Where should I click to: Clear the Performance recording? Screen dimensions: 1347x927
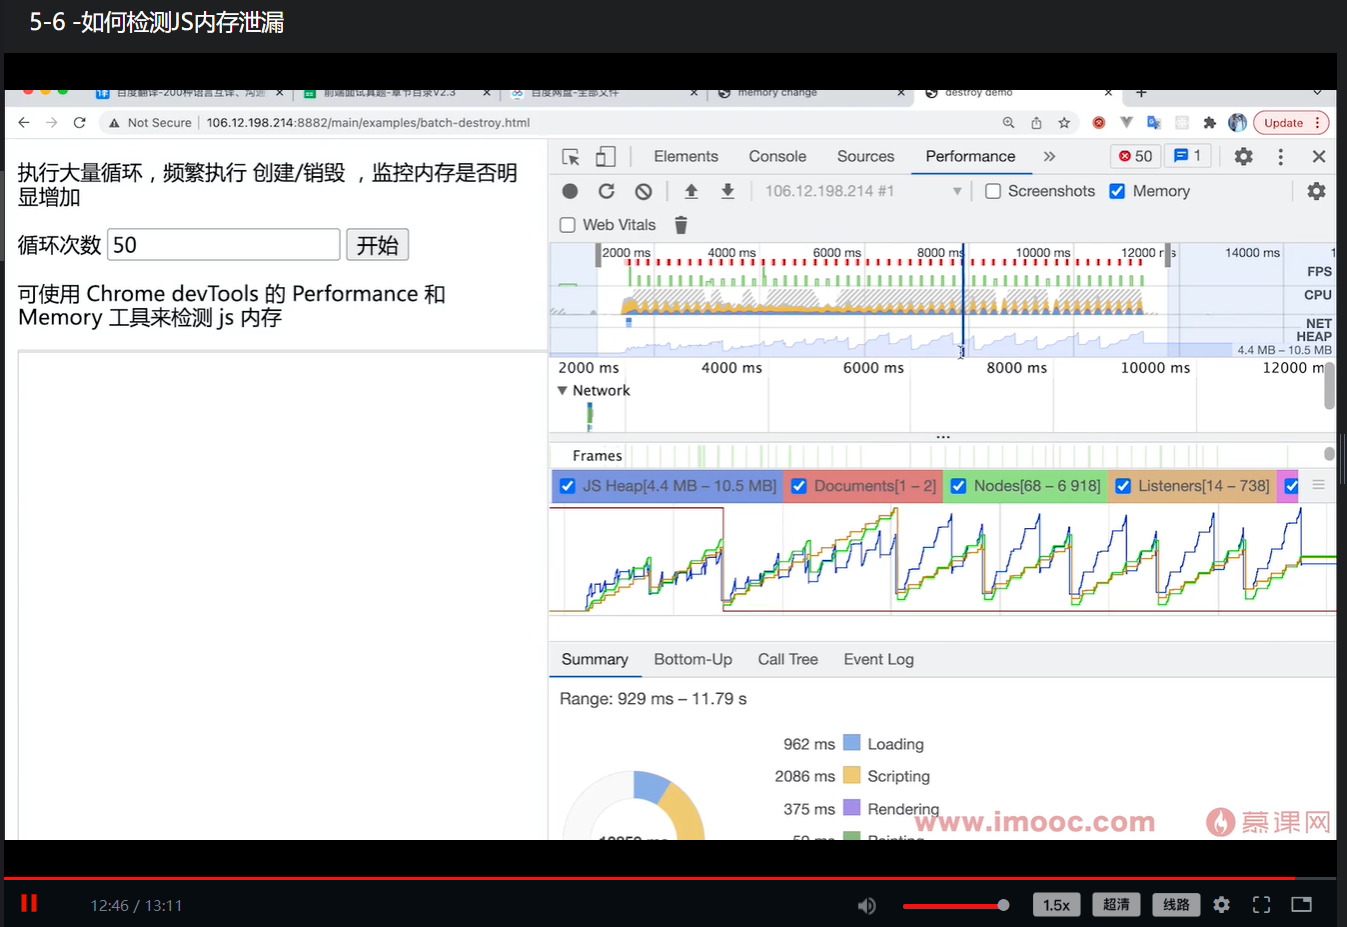644,191
